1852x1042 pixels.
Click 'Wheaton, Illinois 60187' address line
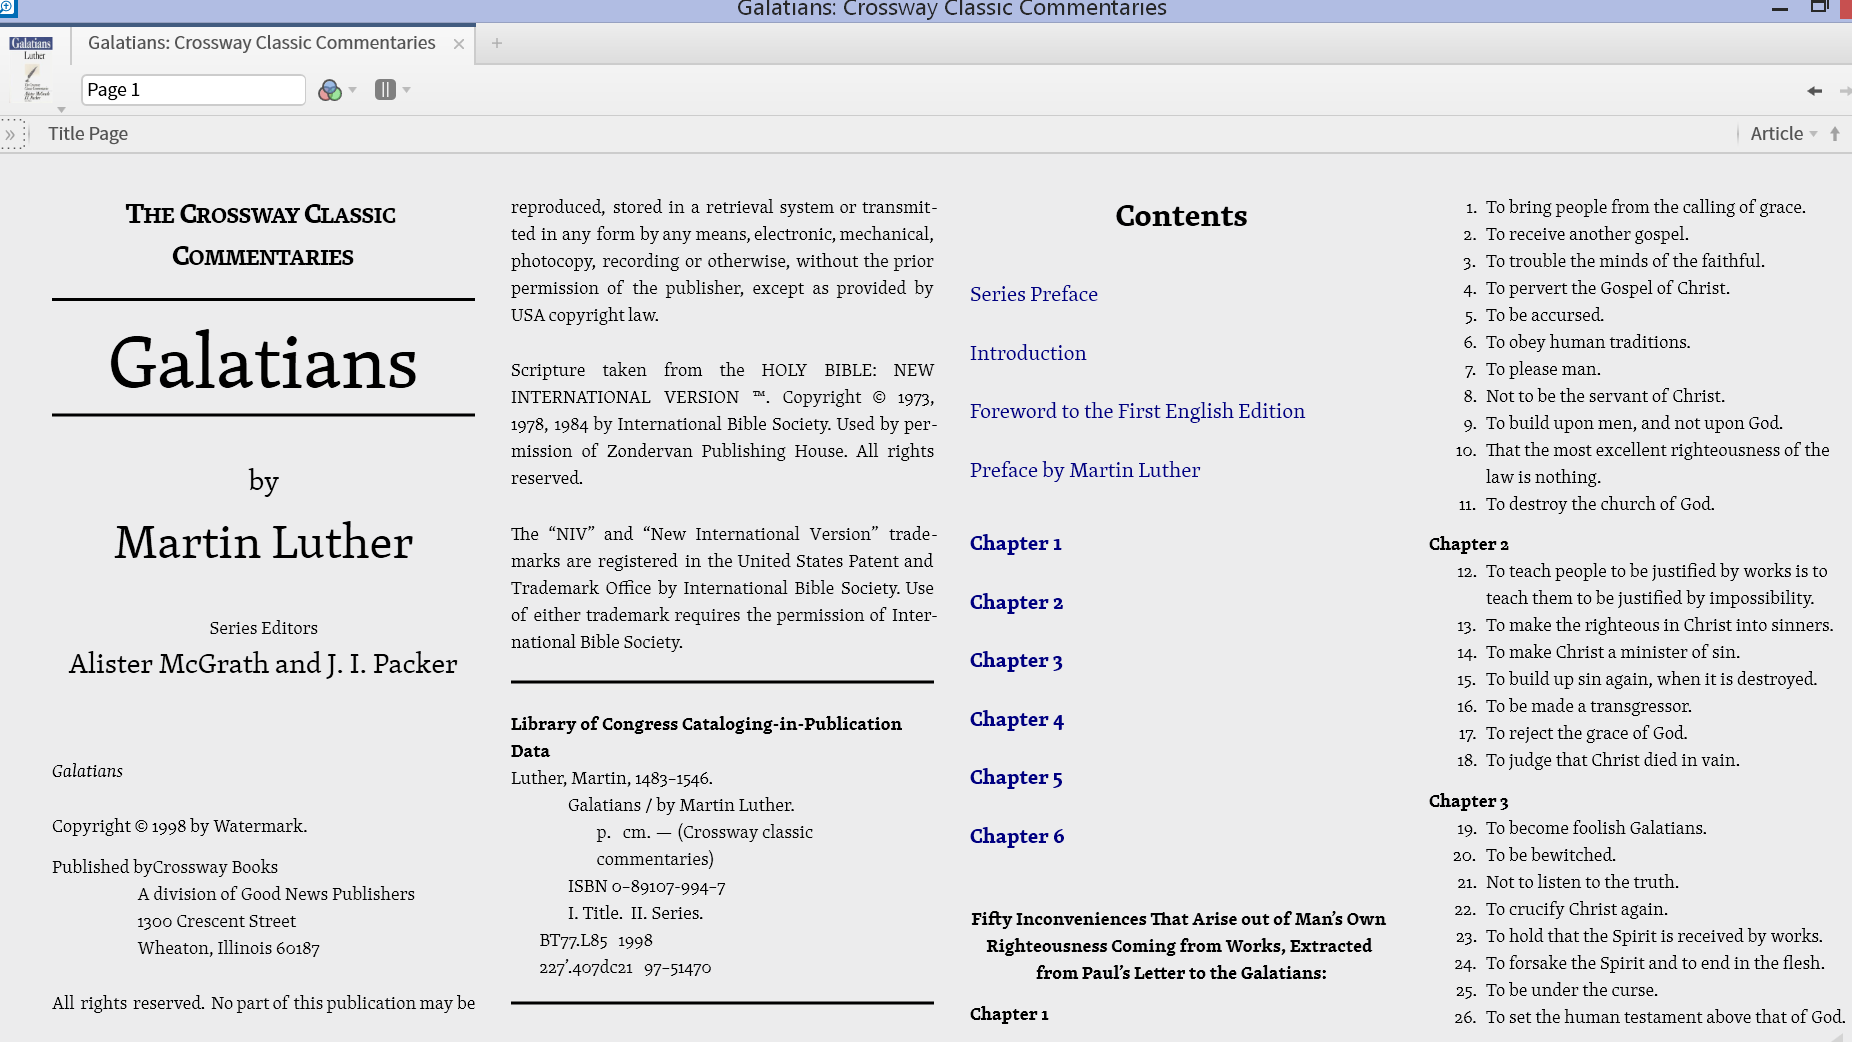[x=228, y=948]
